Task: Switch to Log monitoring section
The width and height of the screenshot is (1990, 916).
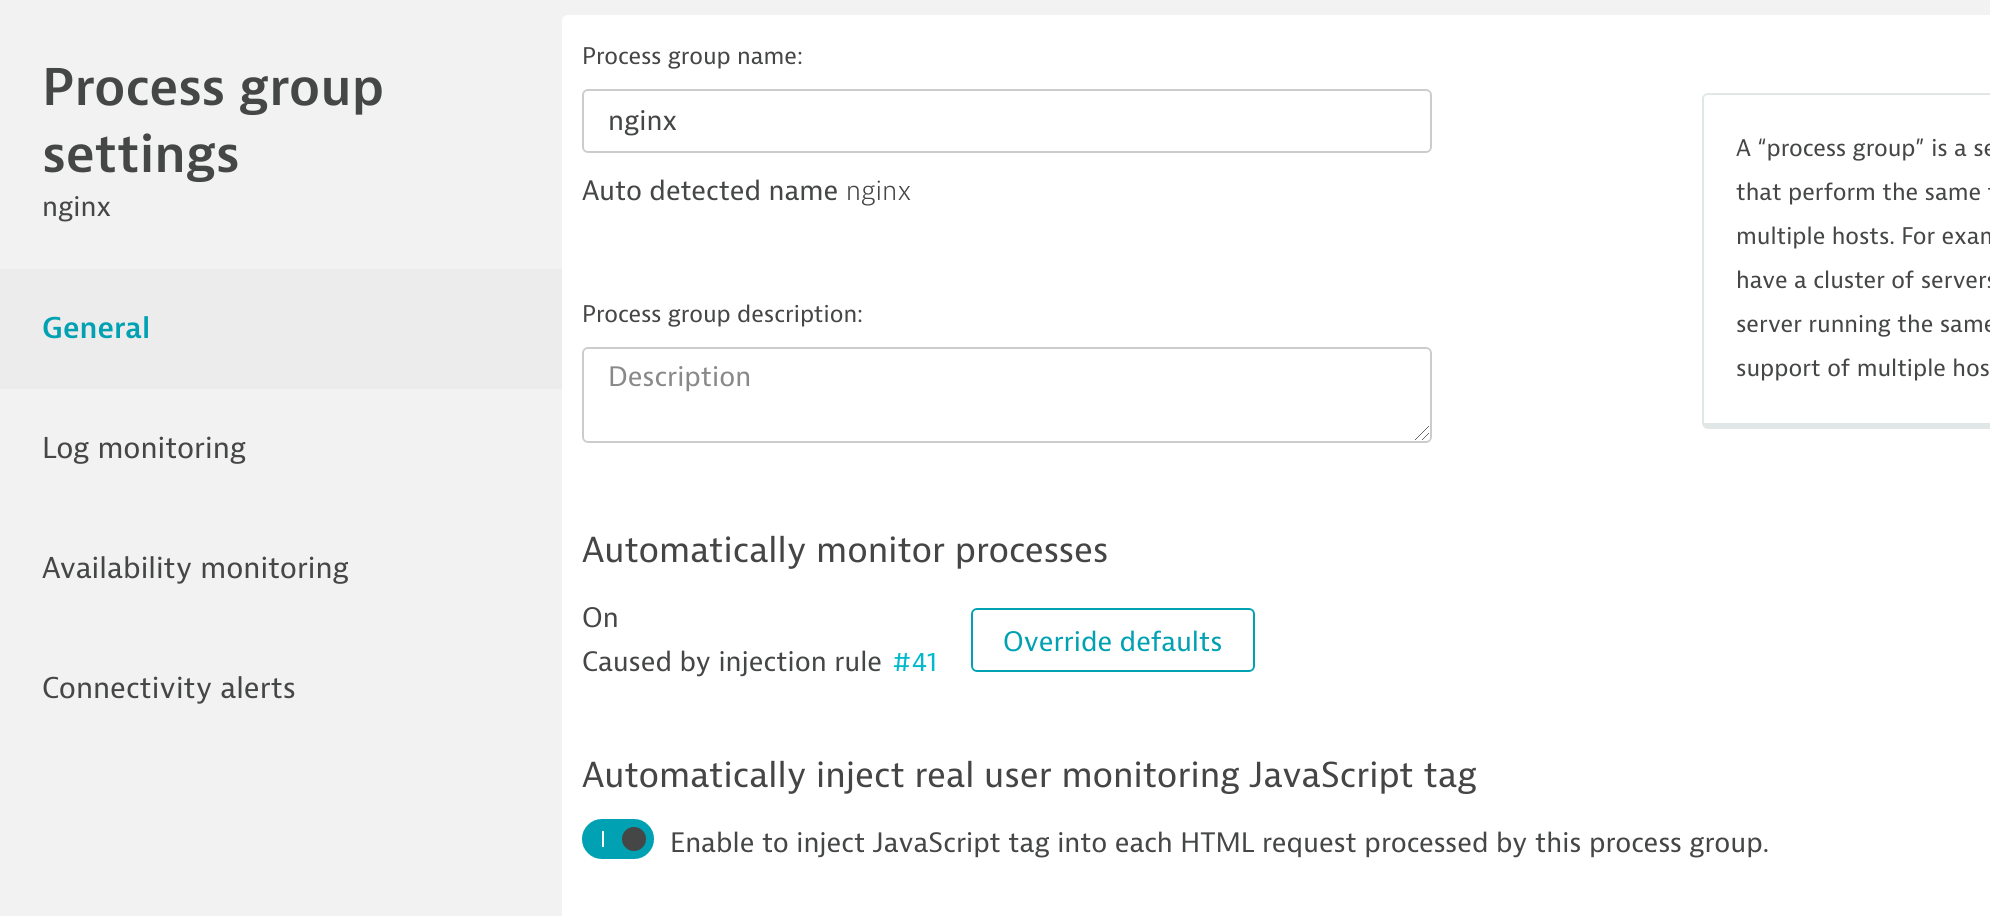Action: (x=144, y=448)
